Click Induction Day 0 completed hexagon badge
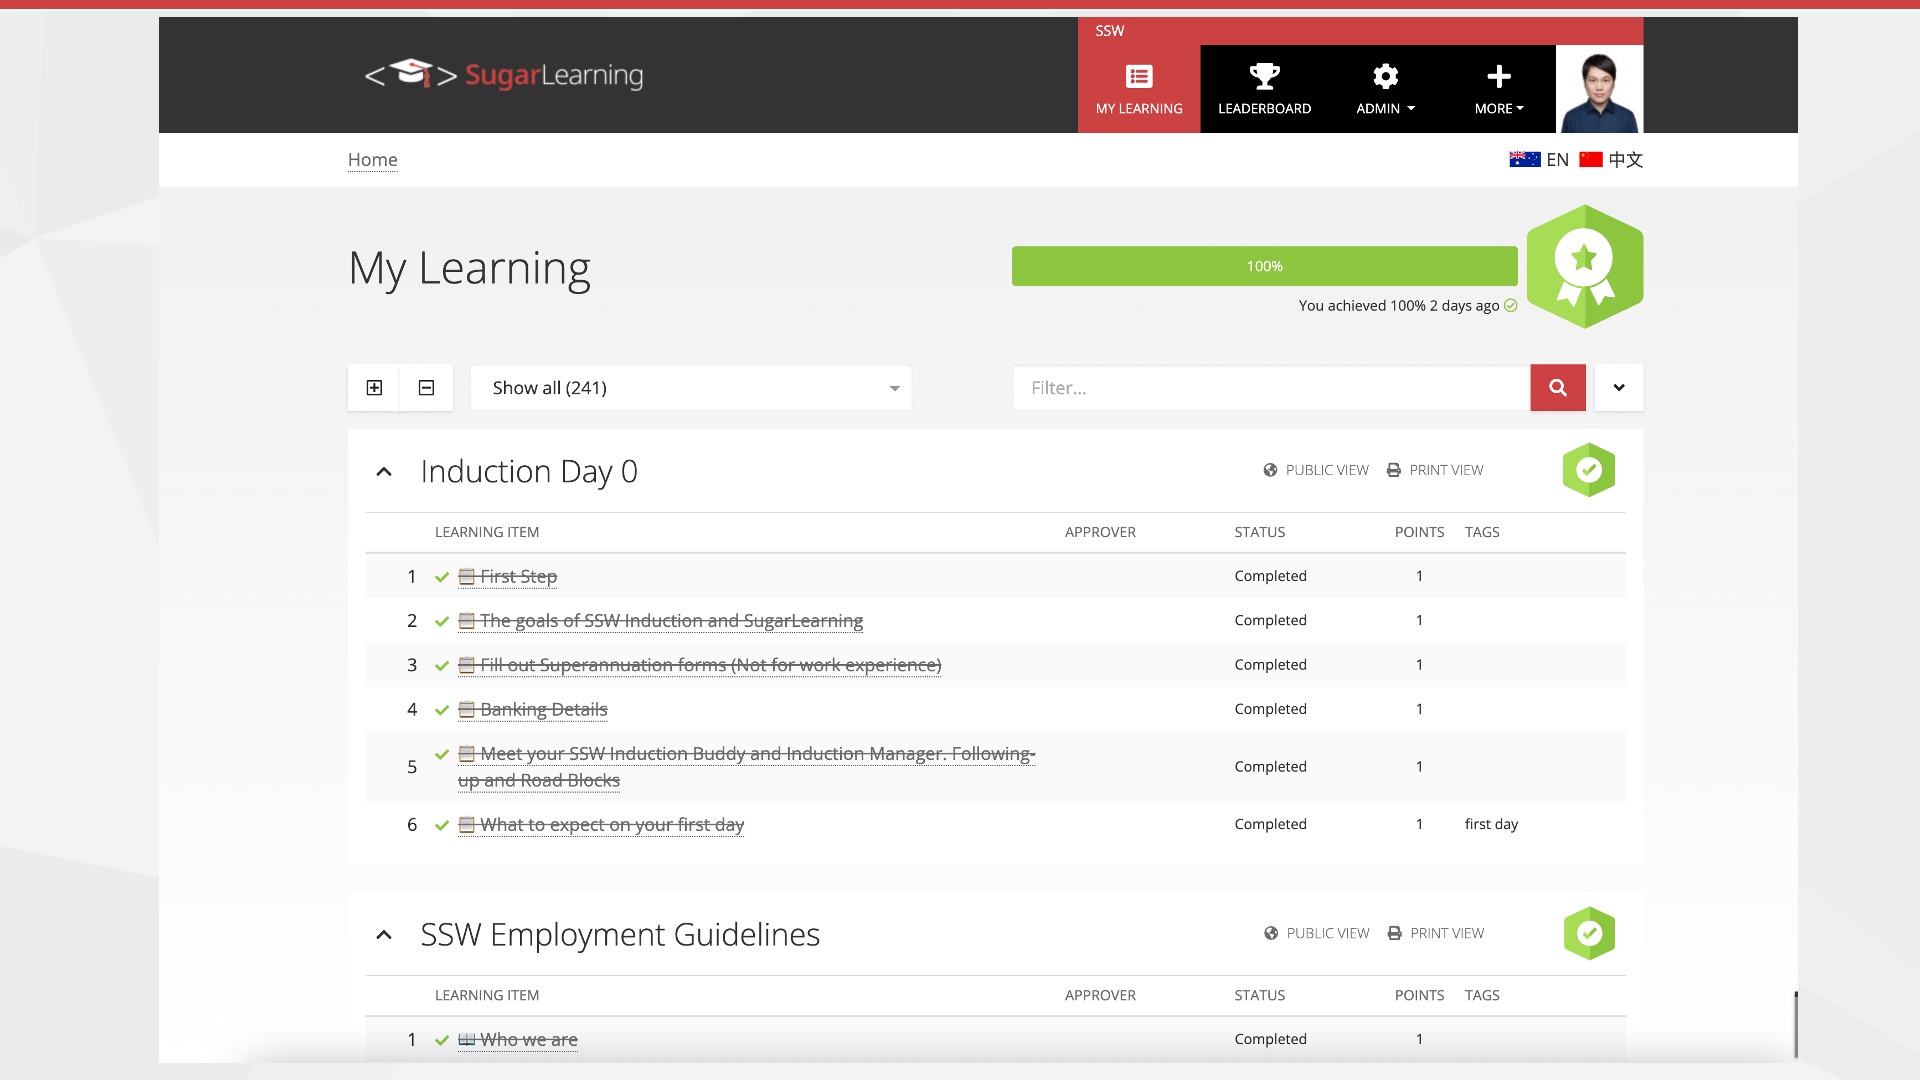This screenshot has width=1920, height=1080. point(1588,470)
